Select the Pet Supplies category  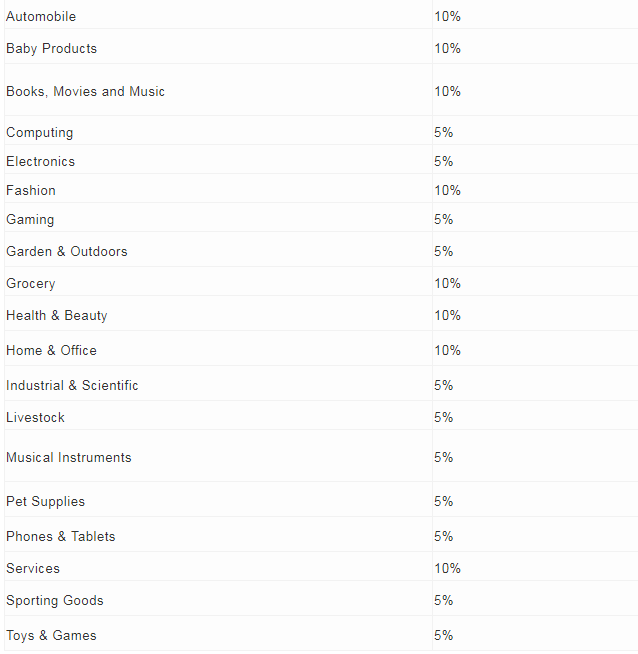pyautogui.click(x=45, y=501)
